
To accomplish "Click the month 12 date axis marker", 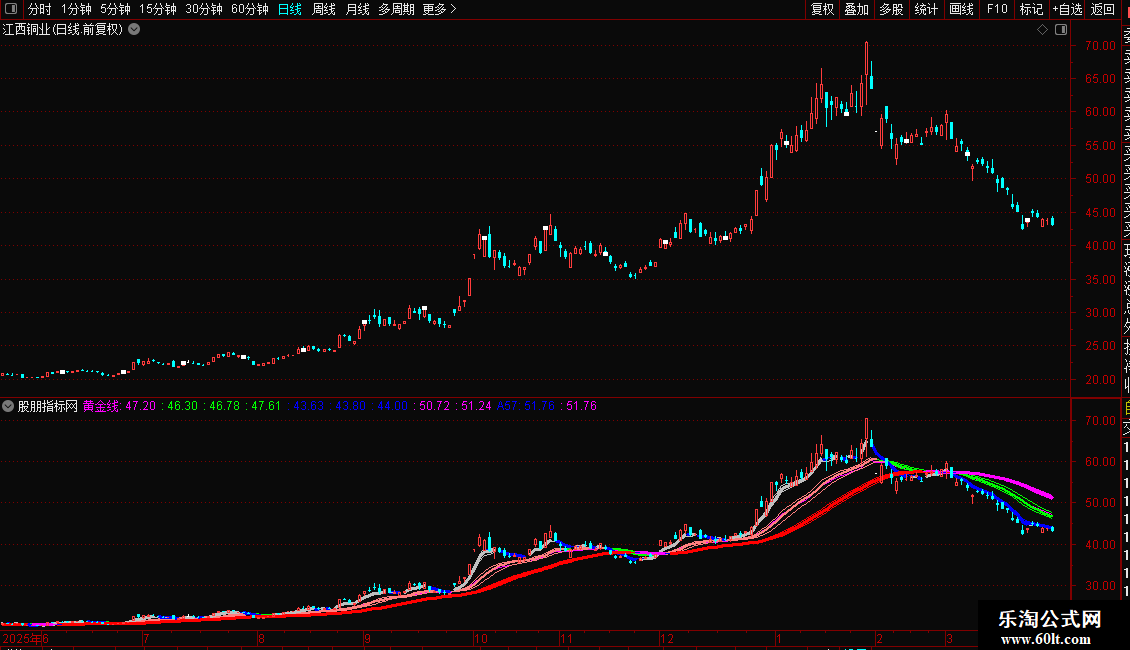I will point(667,638).
